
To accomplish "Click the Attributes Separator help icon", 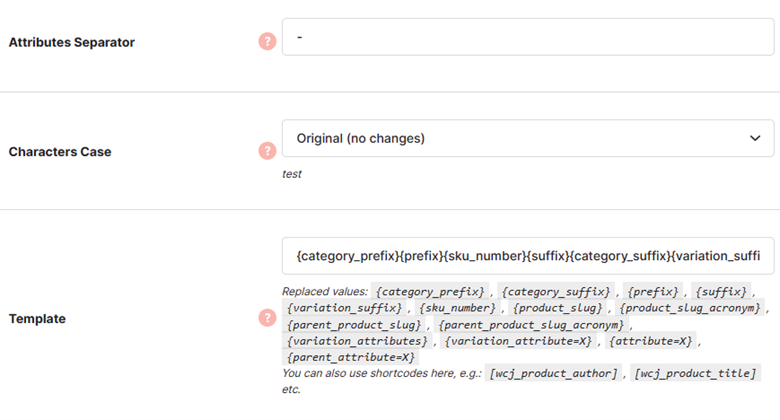I will 267,41.
